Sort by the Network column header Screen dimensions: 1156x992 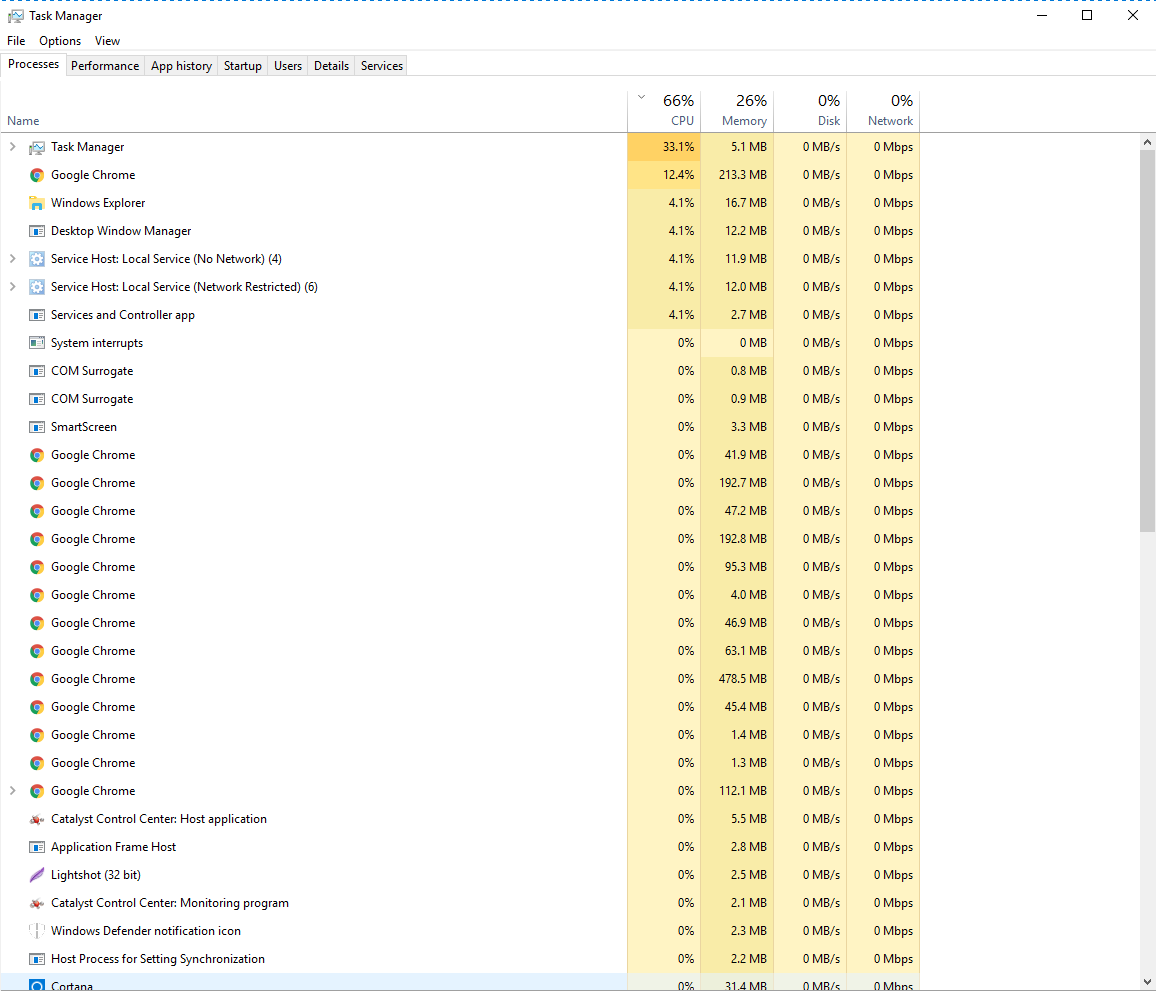[x=883, y=111]
